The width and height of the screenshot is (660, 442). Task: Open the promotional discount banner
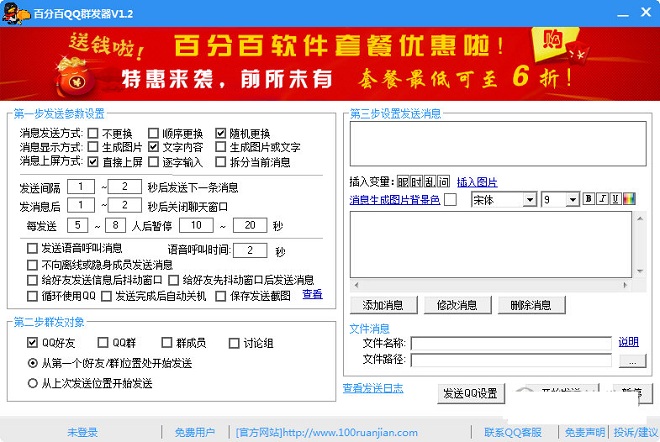pos(330,64)
